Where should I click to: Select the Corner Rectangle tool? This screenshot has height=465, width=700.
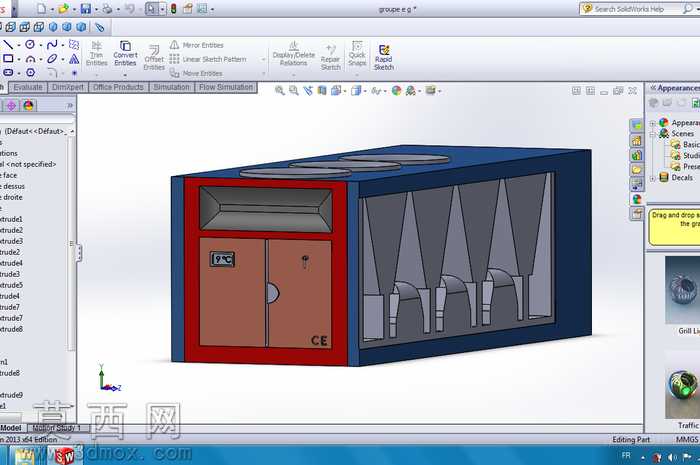8,58
